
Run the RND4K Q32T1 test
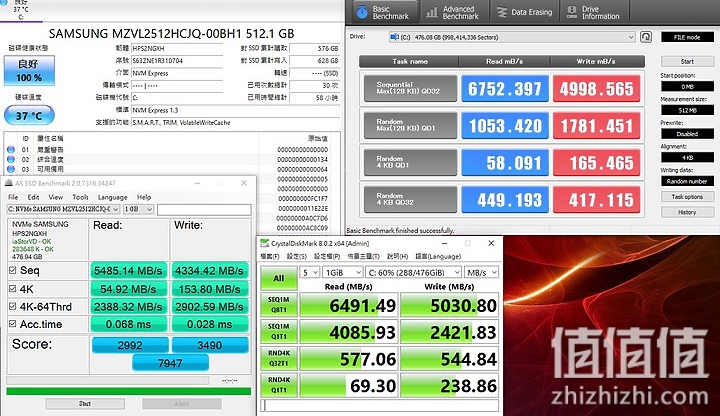tap(279, 358)
